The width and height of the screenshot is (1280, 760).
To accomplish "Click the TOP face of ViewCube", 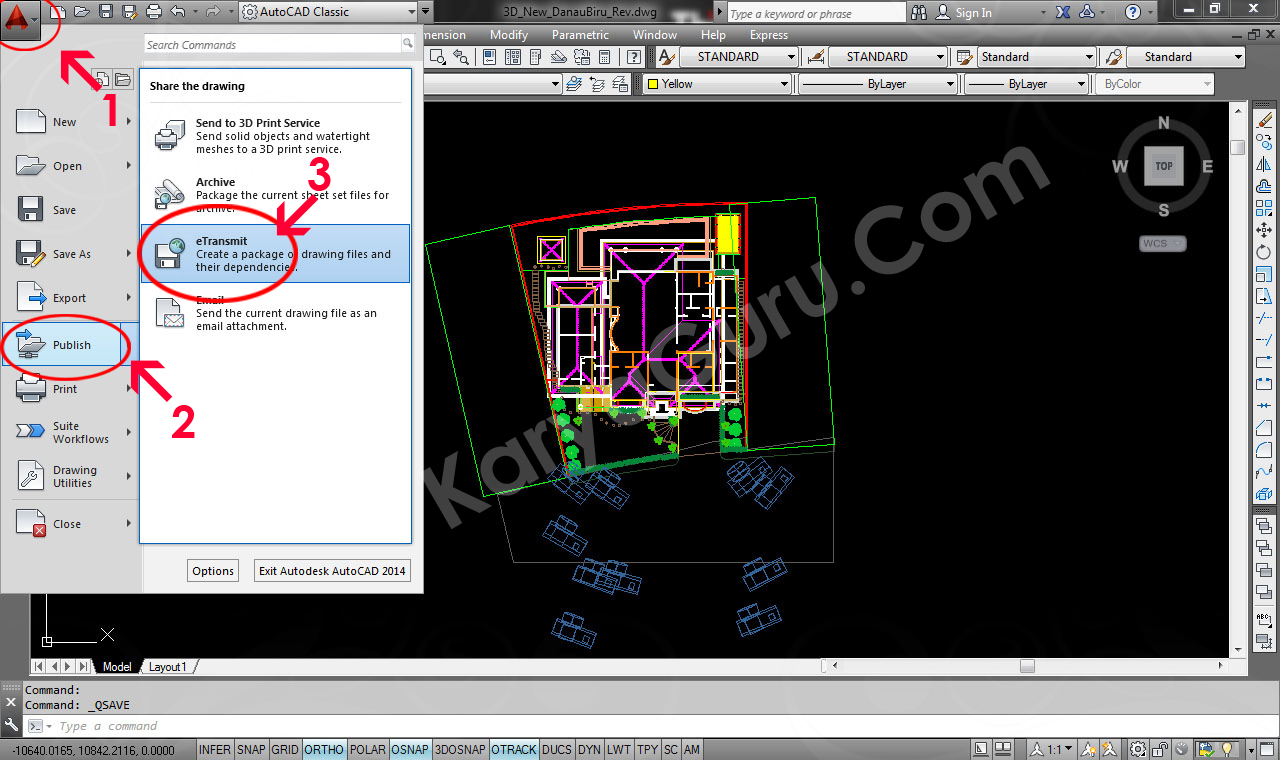I will 1163,167.
